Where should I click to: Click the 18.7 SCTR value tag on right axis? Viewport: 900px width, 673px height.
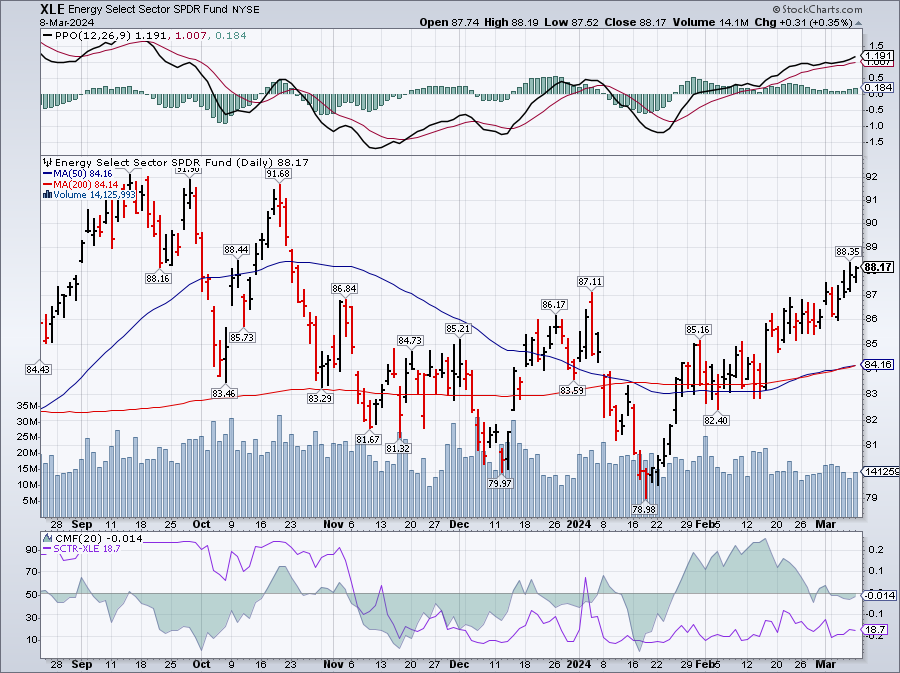tap(877, 630)
